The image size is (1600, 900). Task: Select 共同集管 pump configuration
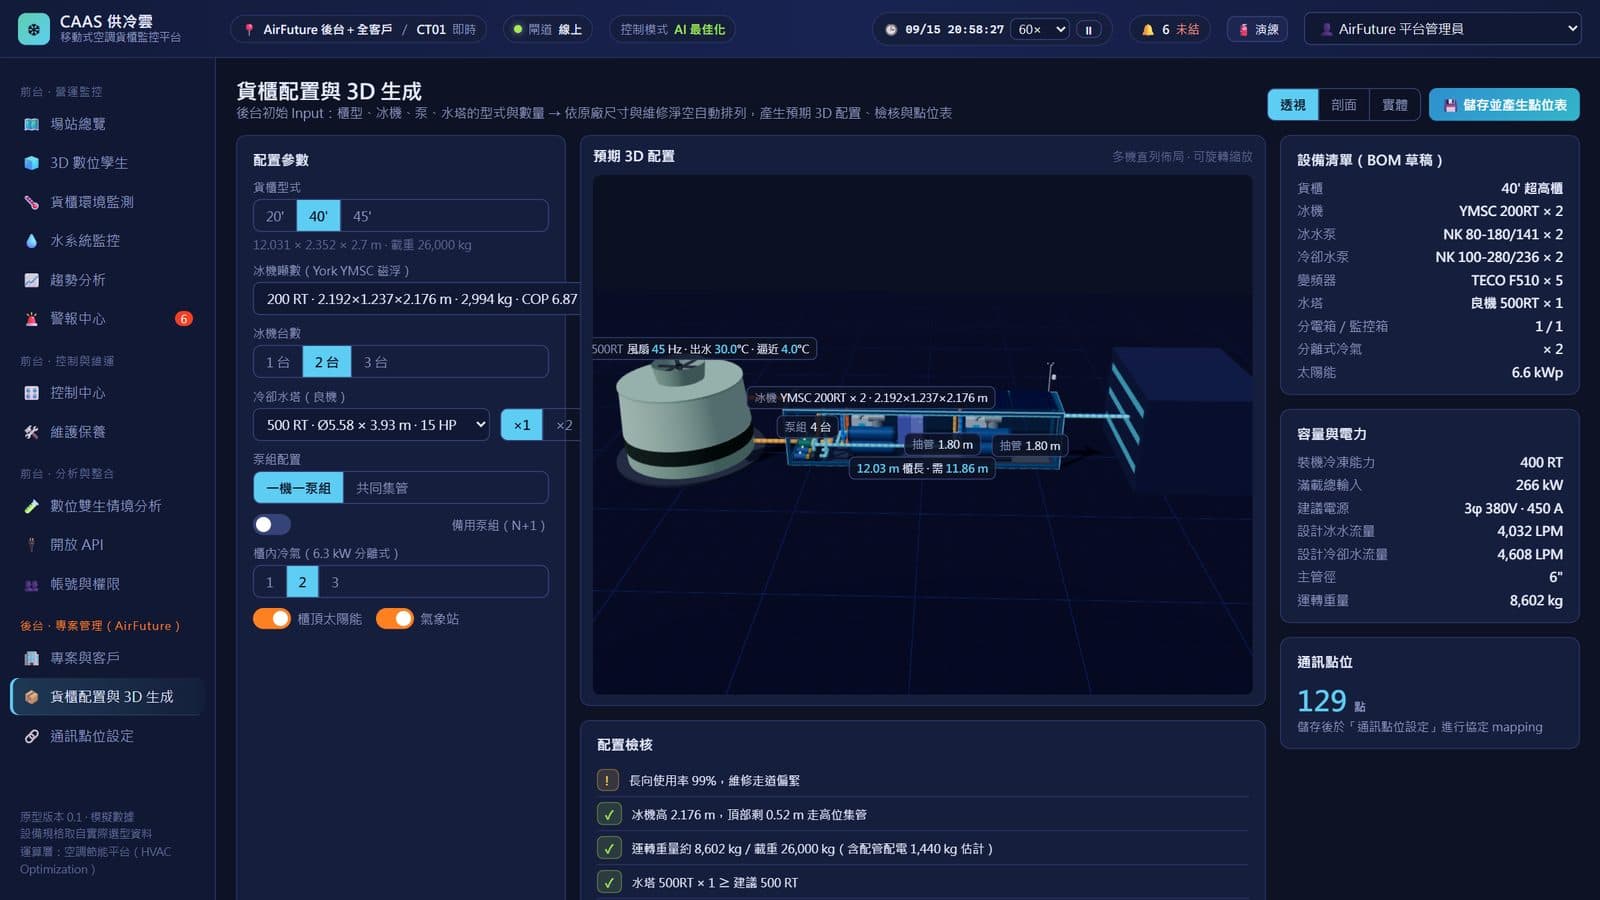coord(382,488)
